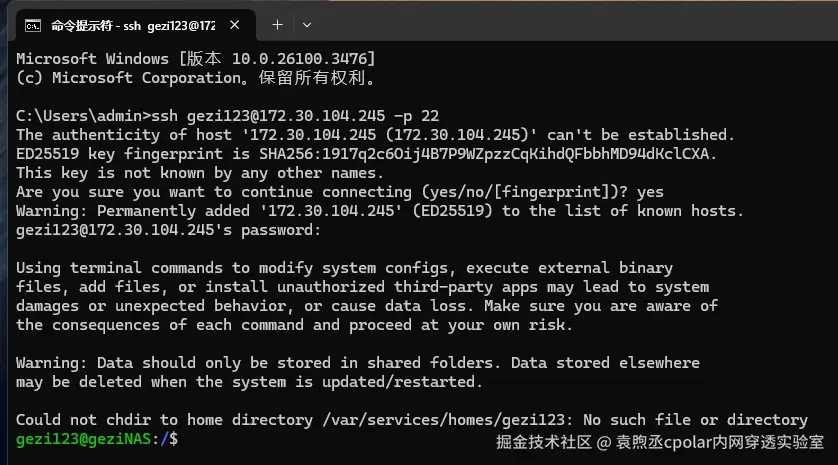Image resolution: width=838 pixels, height=465 pixels.
Task: Click the password prompt line
Action: [x=168, y=230]
